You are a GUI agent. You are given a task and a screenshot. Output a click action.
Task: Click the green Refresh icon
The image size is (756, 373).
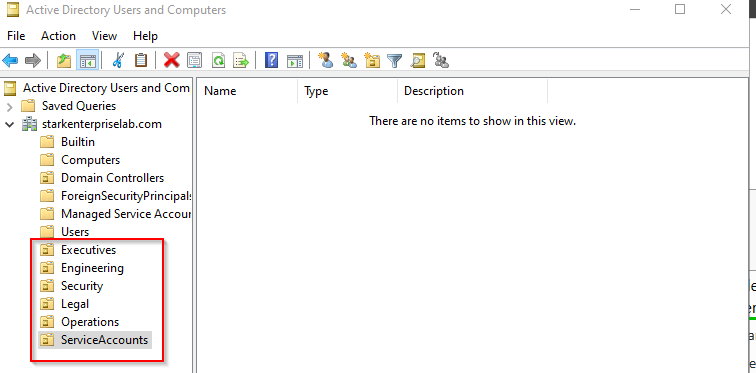point(218,61)
